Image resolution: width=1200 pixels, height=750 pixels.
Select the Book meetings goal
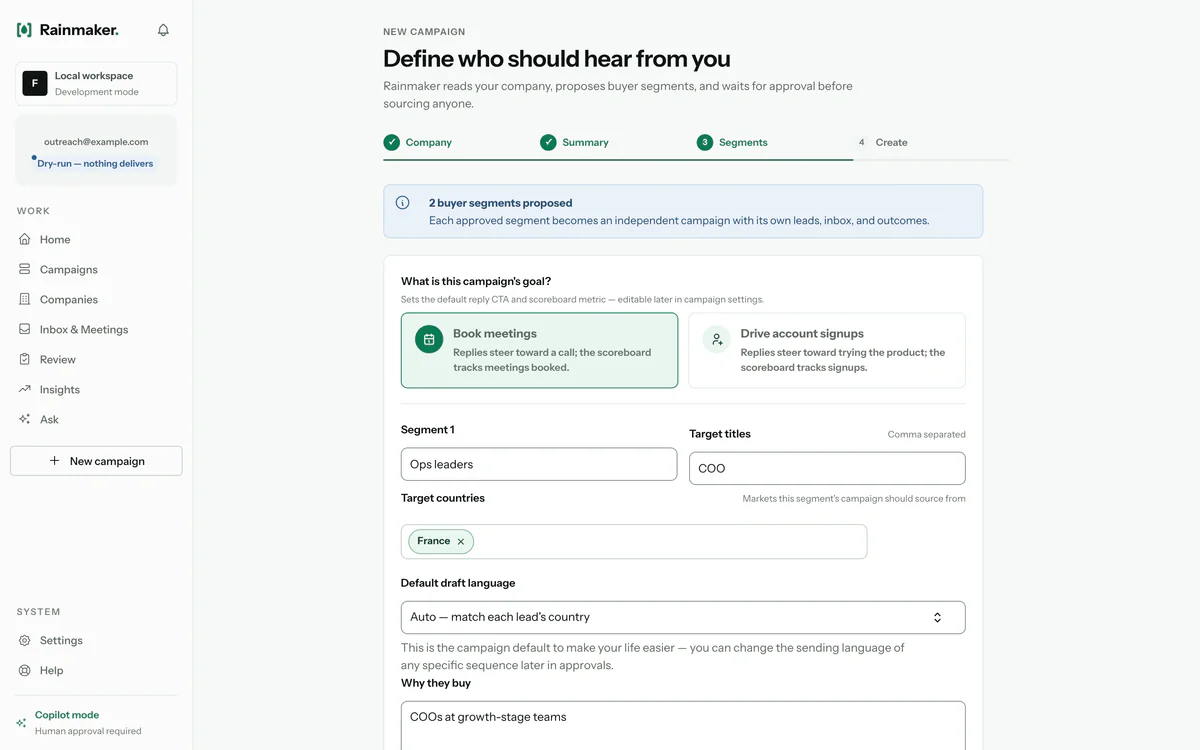pyautogui.click(x=539, y=350)
